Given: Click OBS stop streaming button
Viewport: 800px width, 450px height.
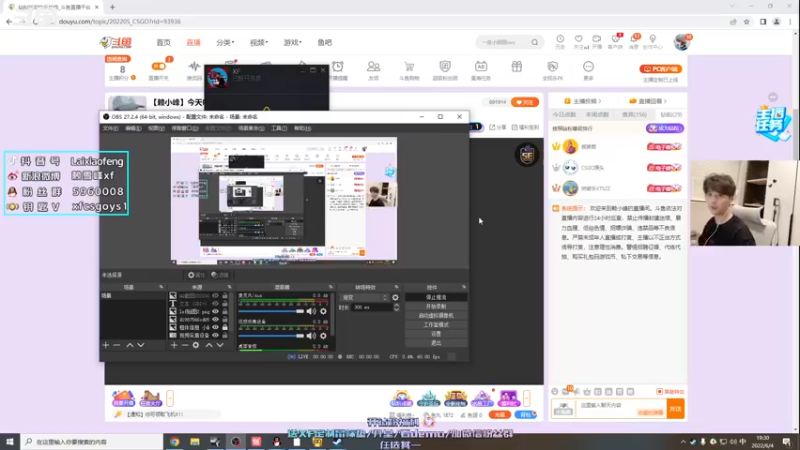Looking at the screenshot, I should 436,297.
